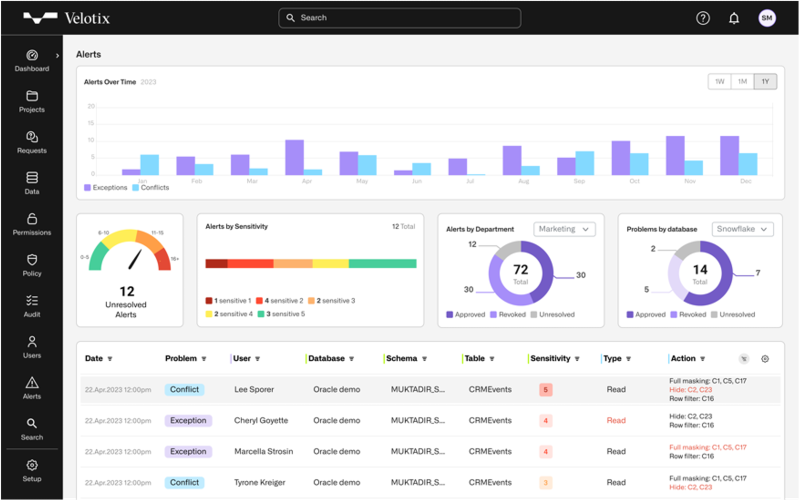Select the Policy shield icon

(32, 259)
